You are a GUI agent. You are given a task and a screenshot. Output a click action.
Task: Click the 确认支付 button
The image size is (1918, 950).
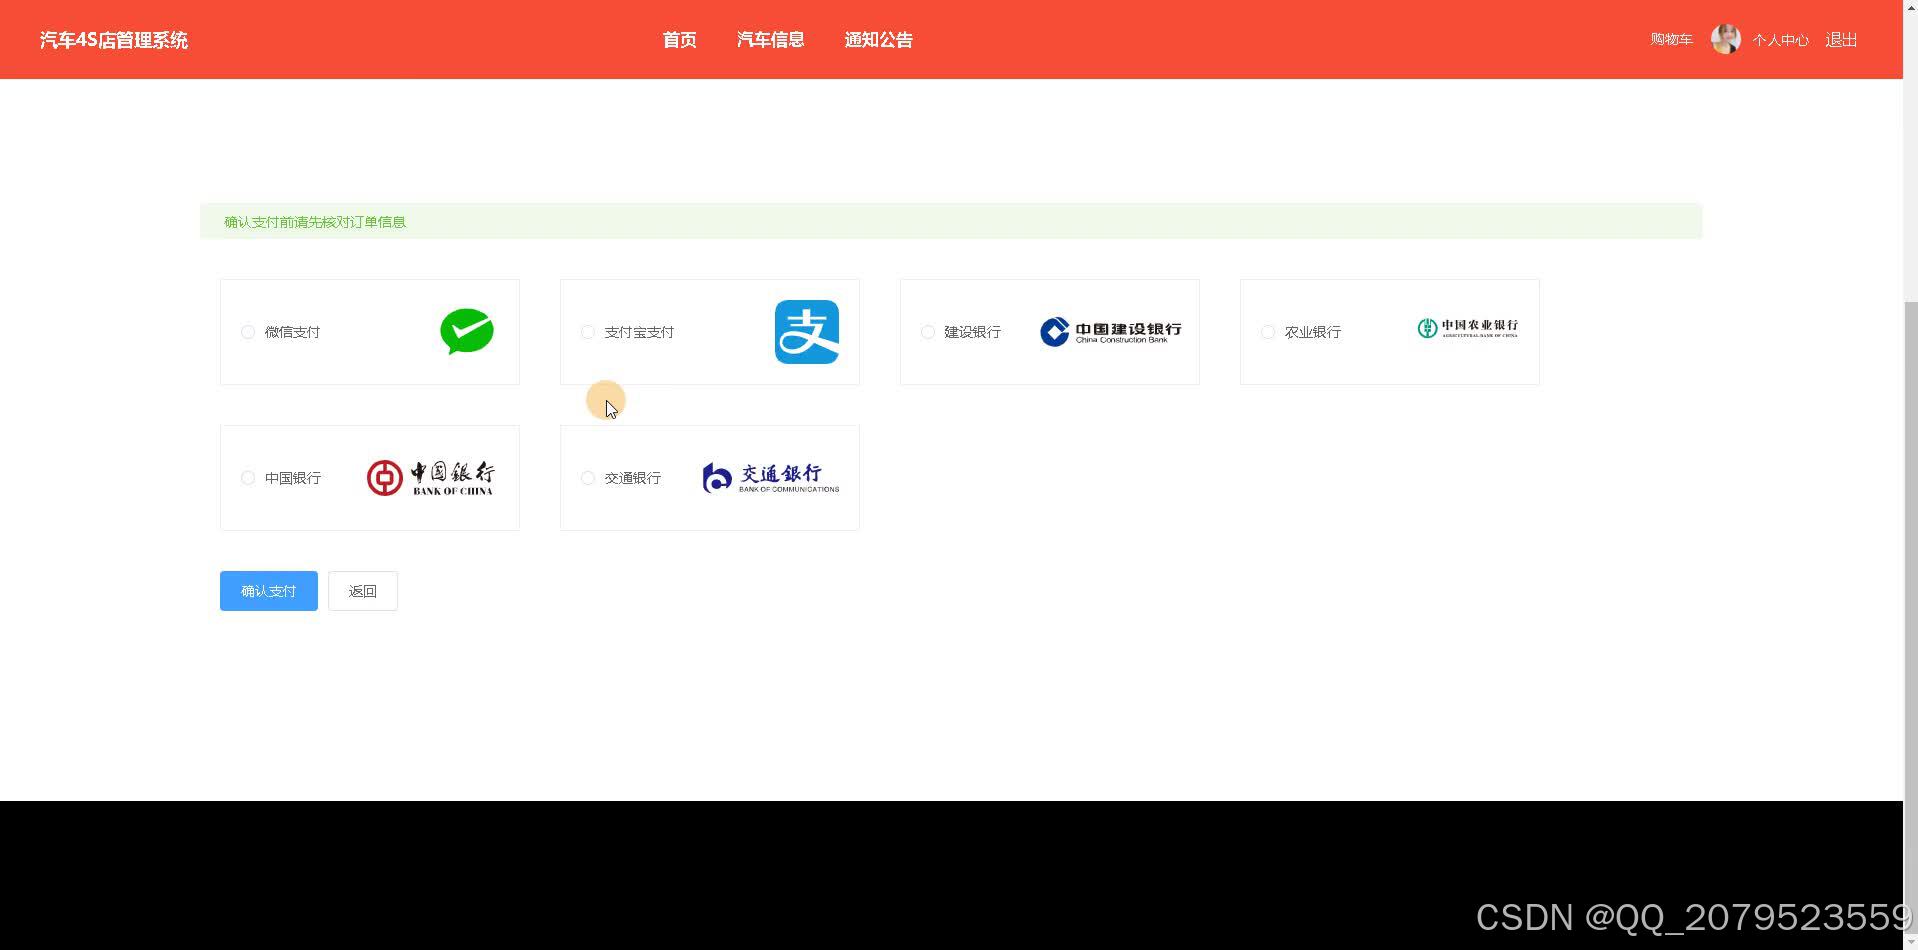click(267, 590)
